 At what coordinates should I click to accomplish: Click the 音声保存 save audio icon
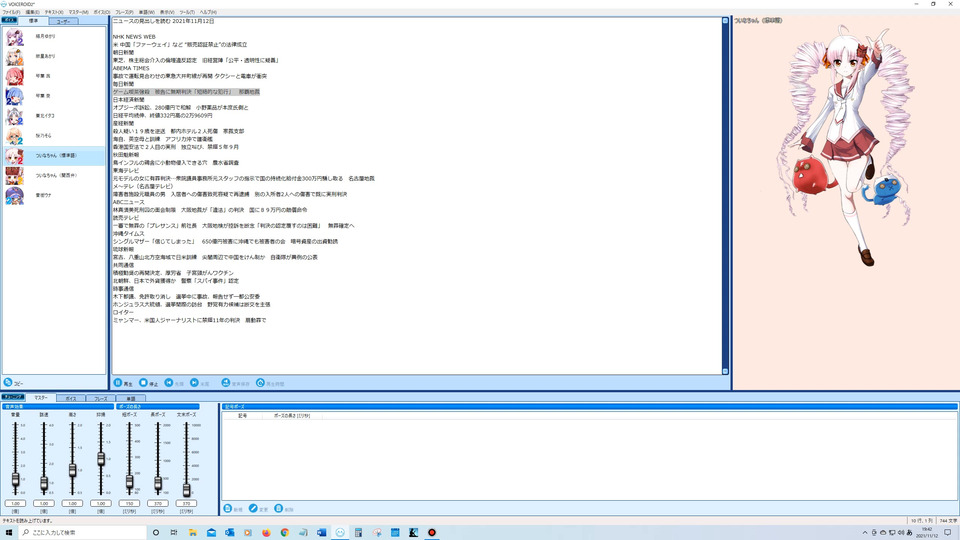[225, 383]
